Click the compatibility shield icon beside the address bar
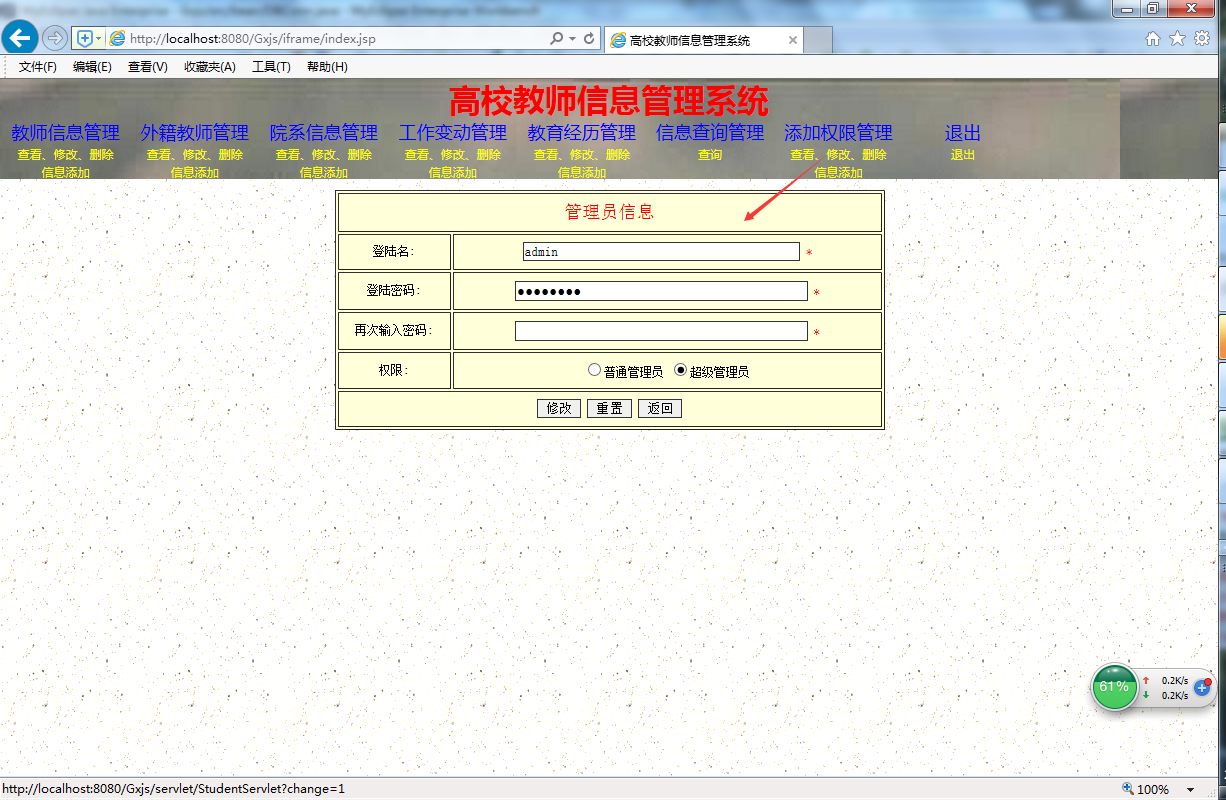Image resolution: width=1226 pixels, height=800 pixels. point(85,38)
